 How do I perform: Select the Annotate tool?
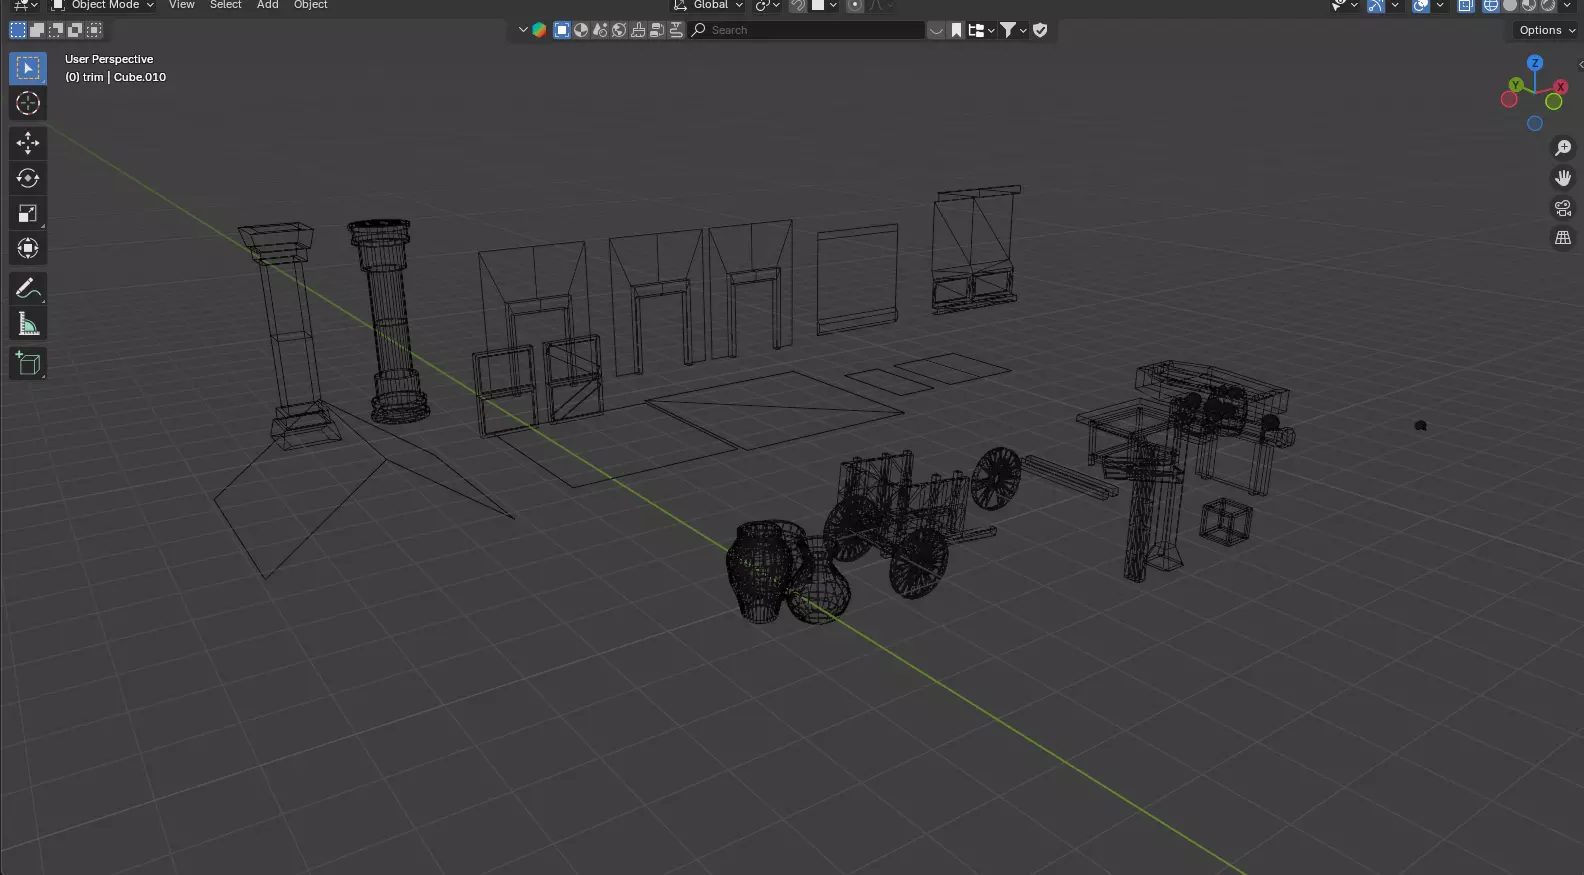28,289
